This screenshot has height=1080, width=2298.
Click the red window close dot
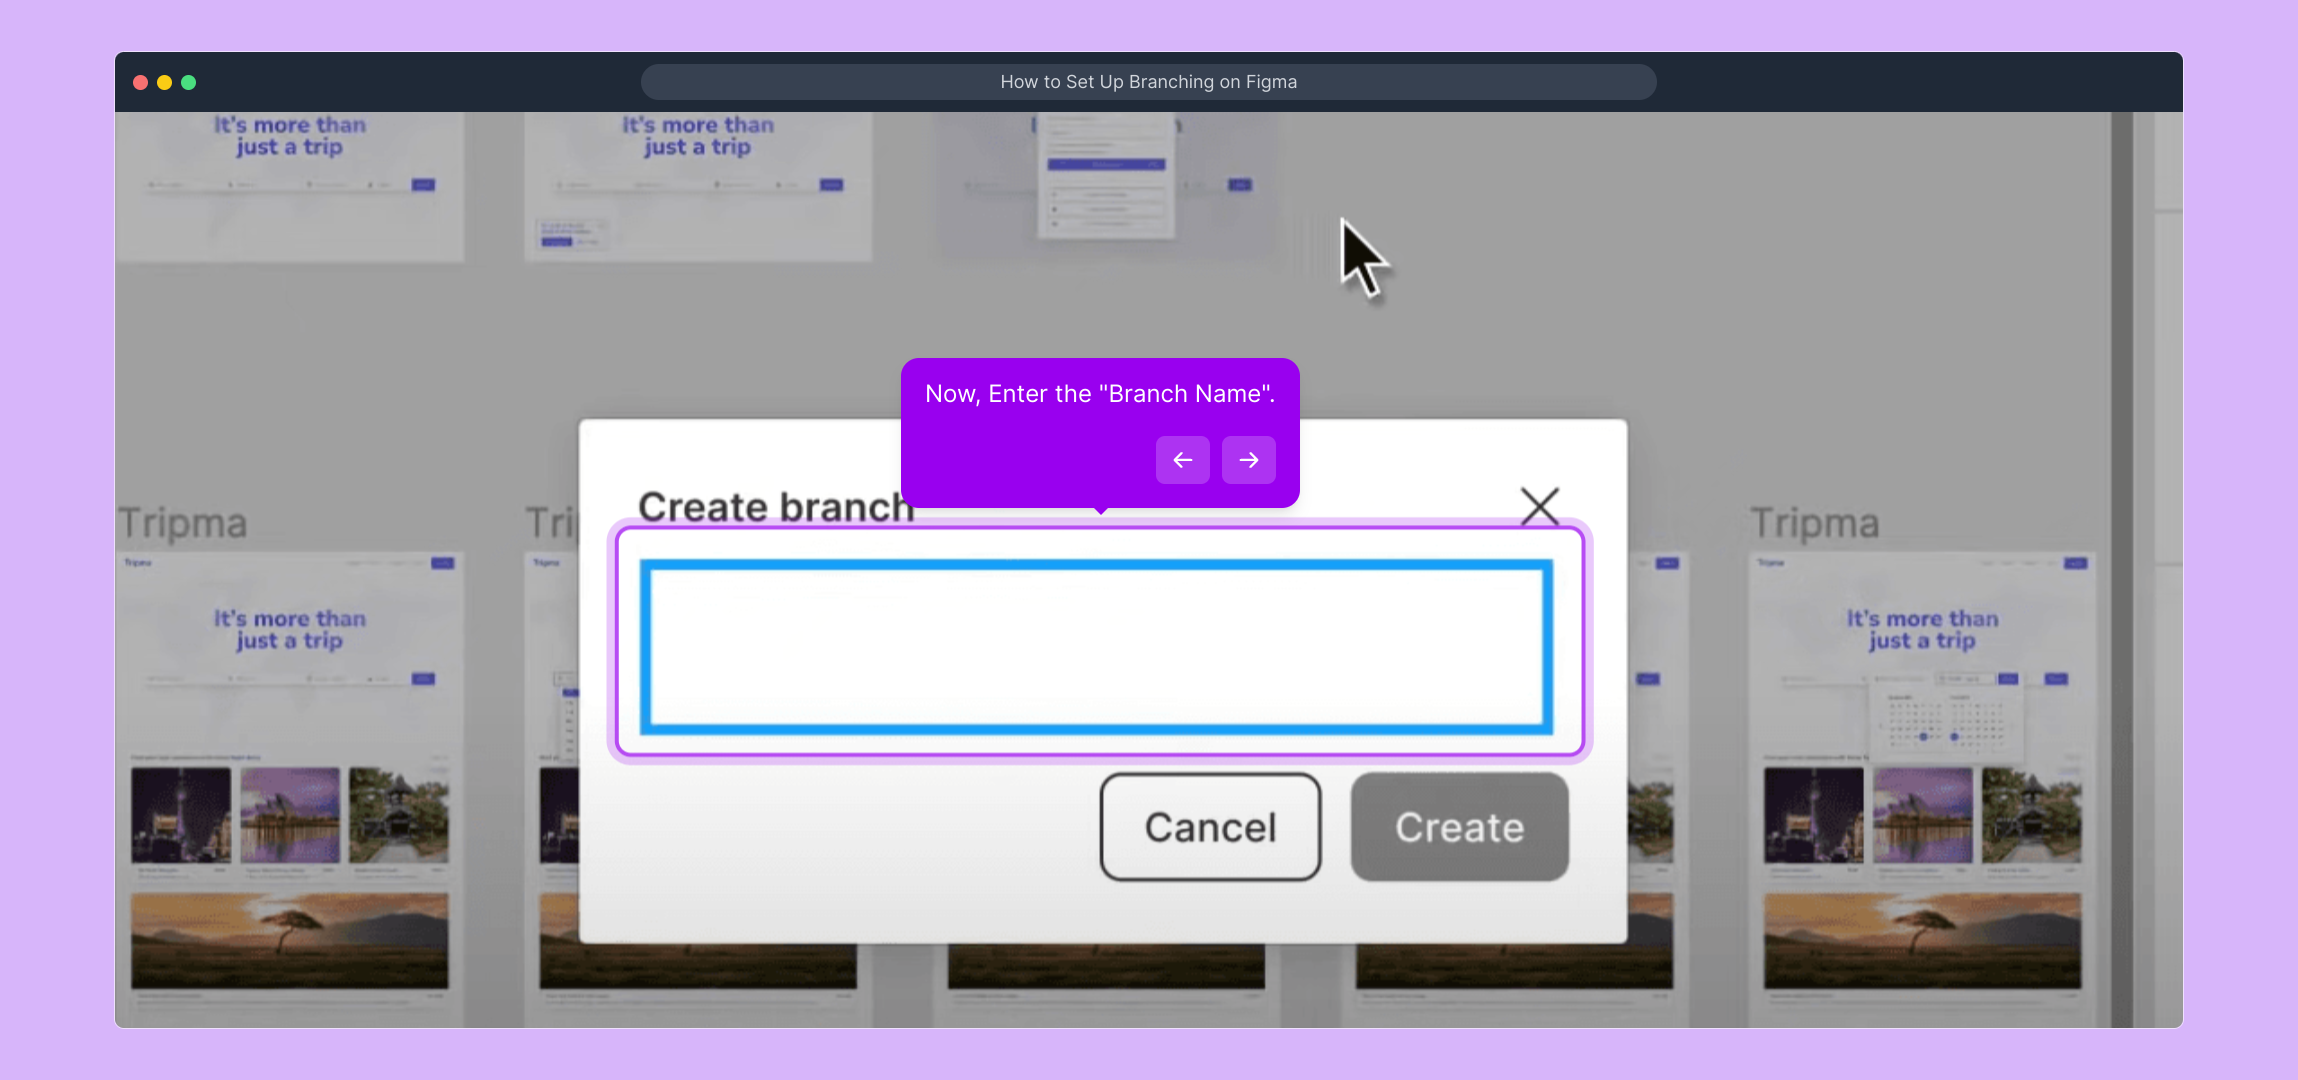[x=141, y=82]
